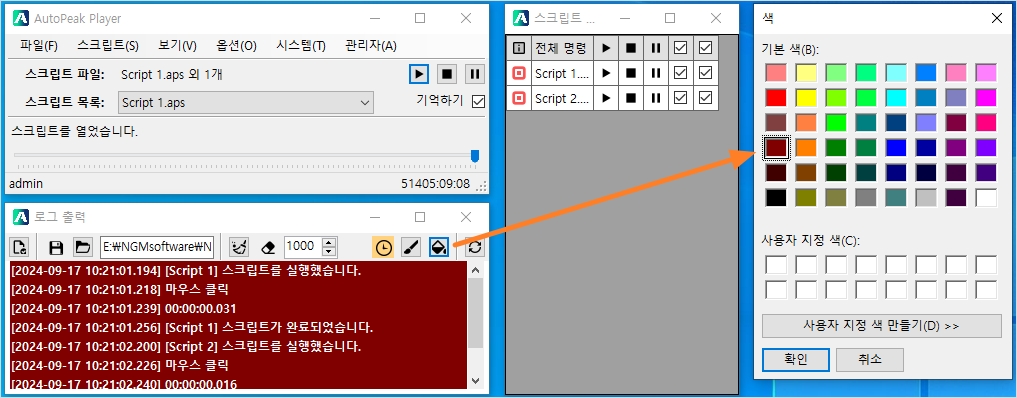The width and height of the screenshot is (1017, 398).
Task: Open the 관리자(A) menu
Action: (371, 45)
